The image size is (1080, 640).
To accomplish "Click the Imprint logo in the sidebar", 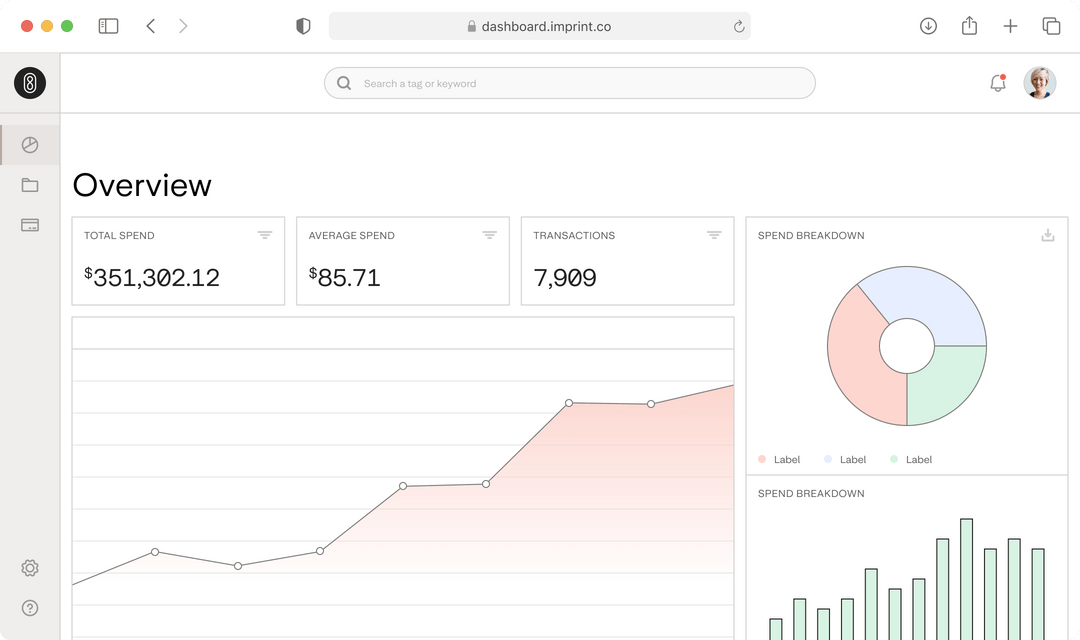I will 30,83.
